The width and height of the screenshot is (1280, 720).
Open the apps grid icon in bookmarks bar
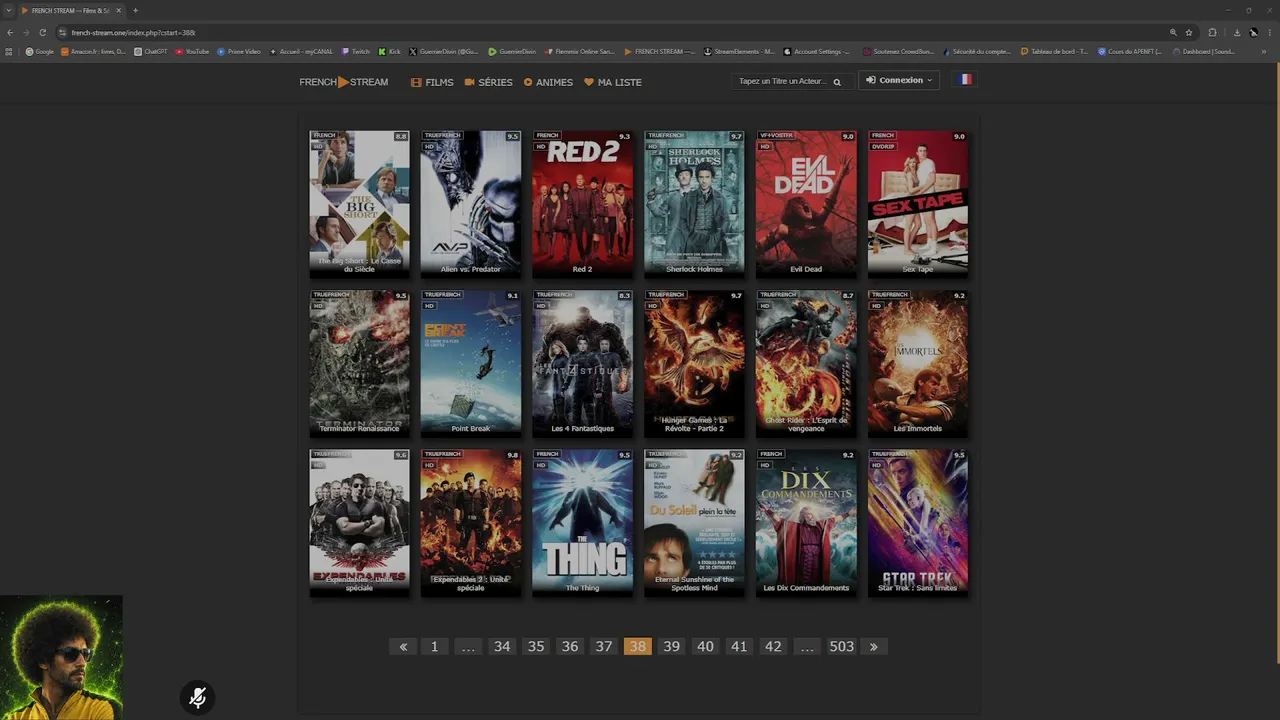point(9,51)
